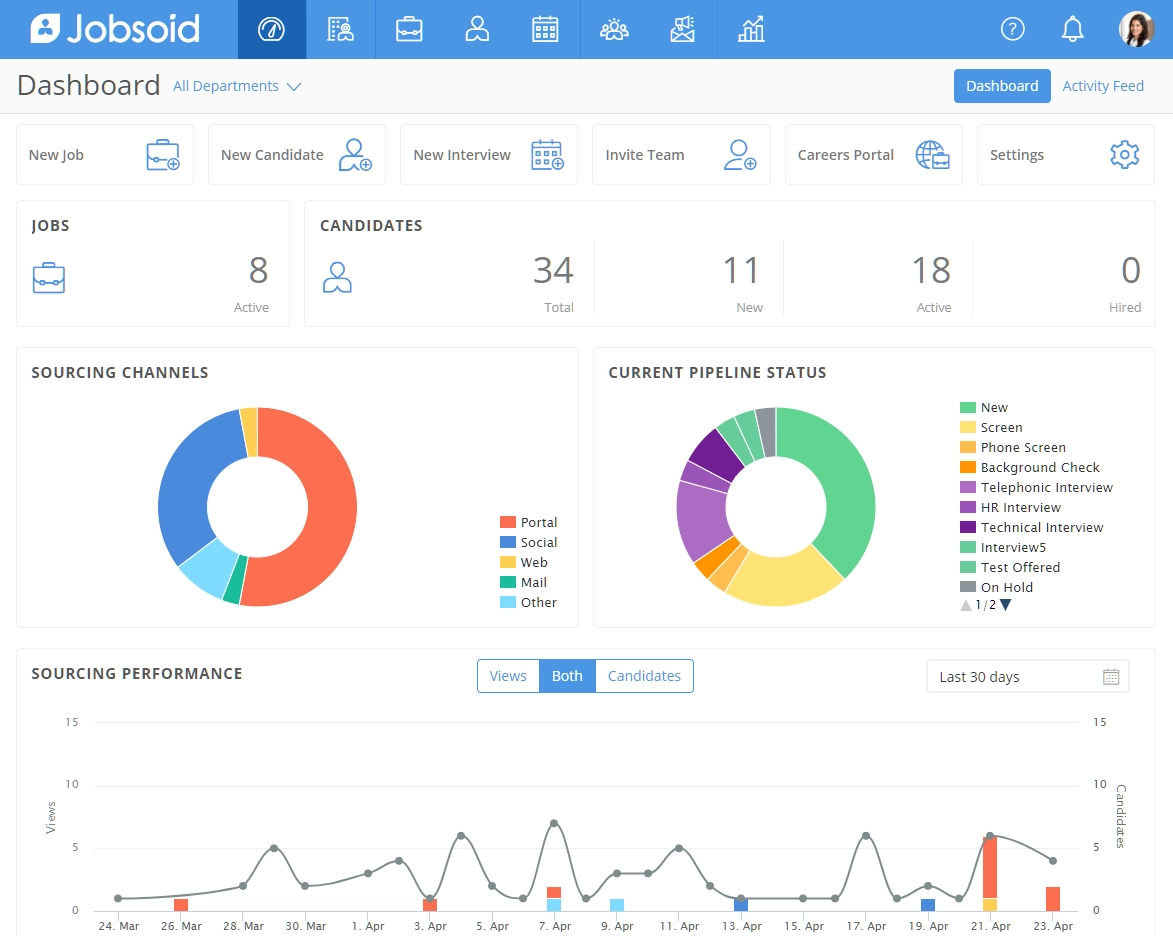Open the campaigns megaphone mail icon
1173x936 pixels.
pyautogui.click(x=682, y=29)
